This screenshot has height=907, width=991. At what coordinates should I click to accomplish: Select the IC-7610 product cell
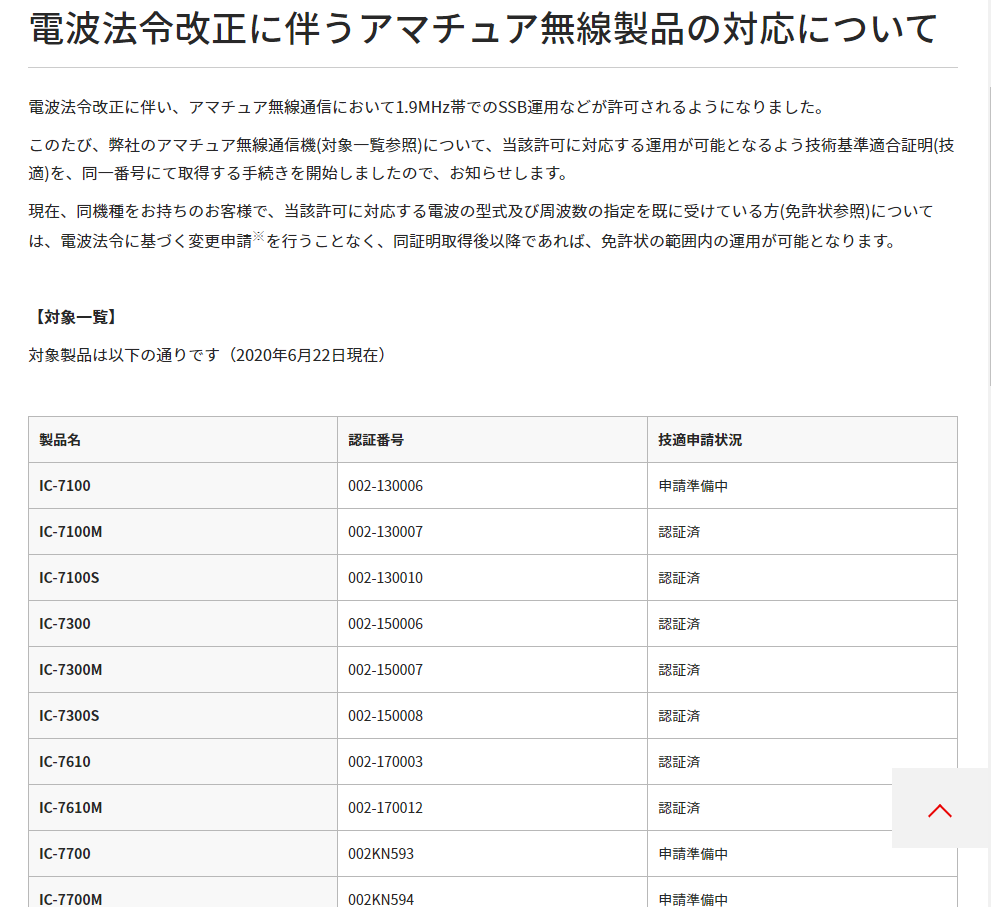[x=183, y=762]
